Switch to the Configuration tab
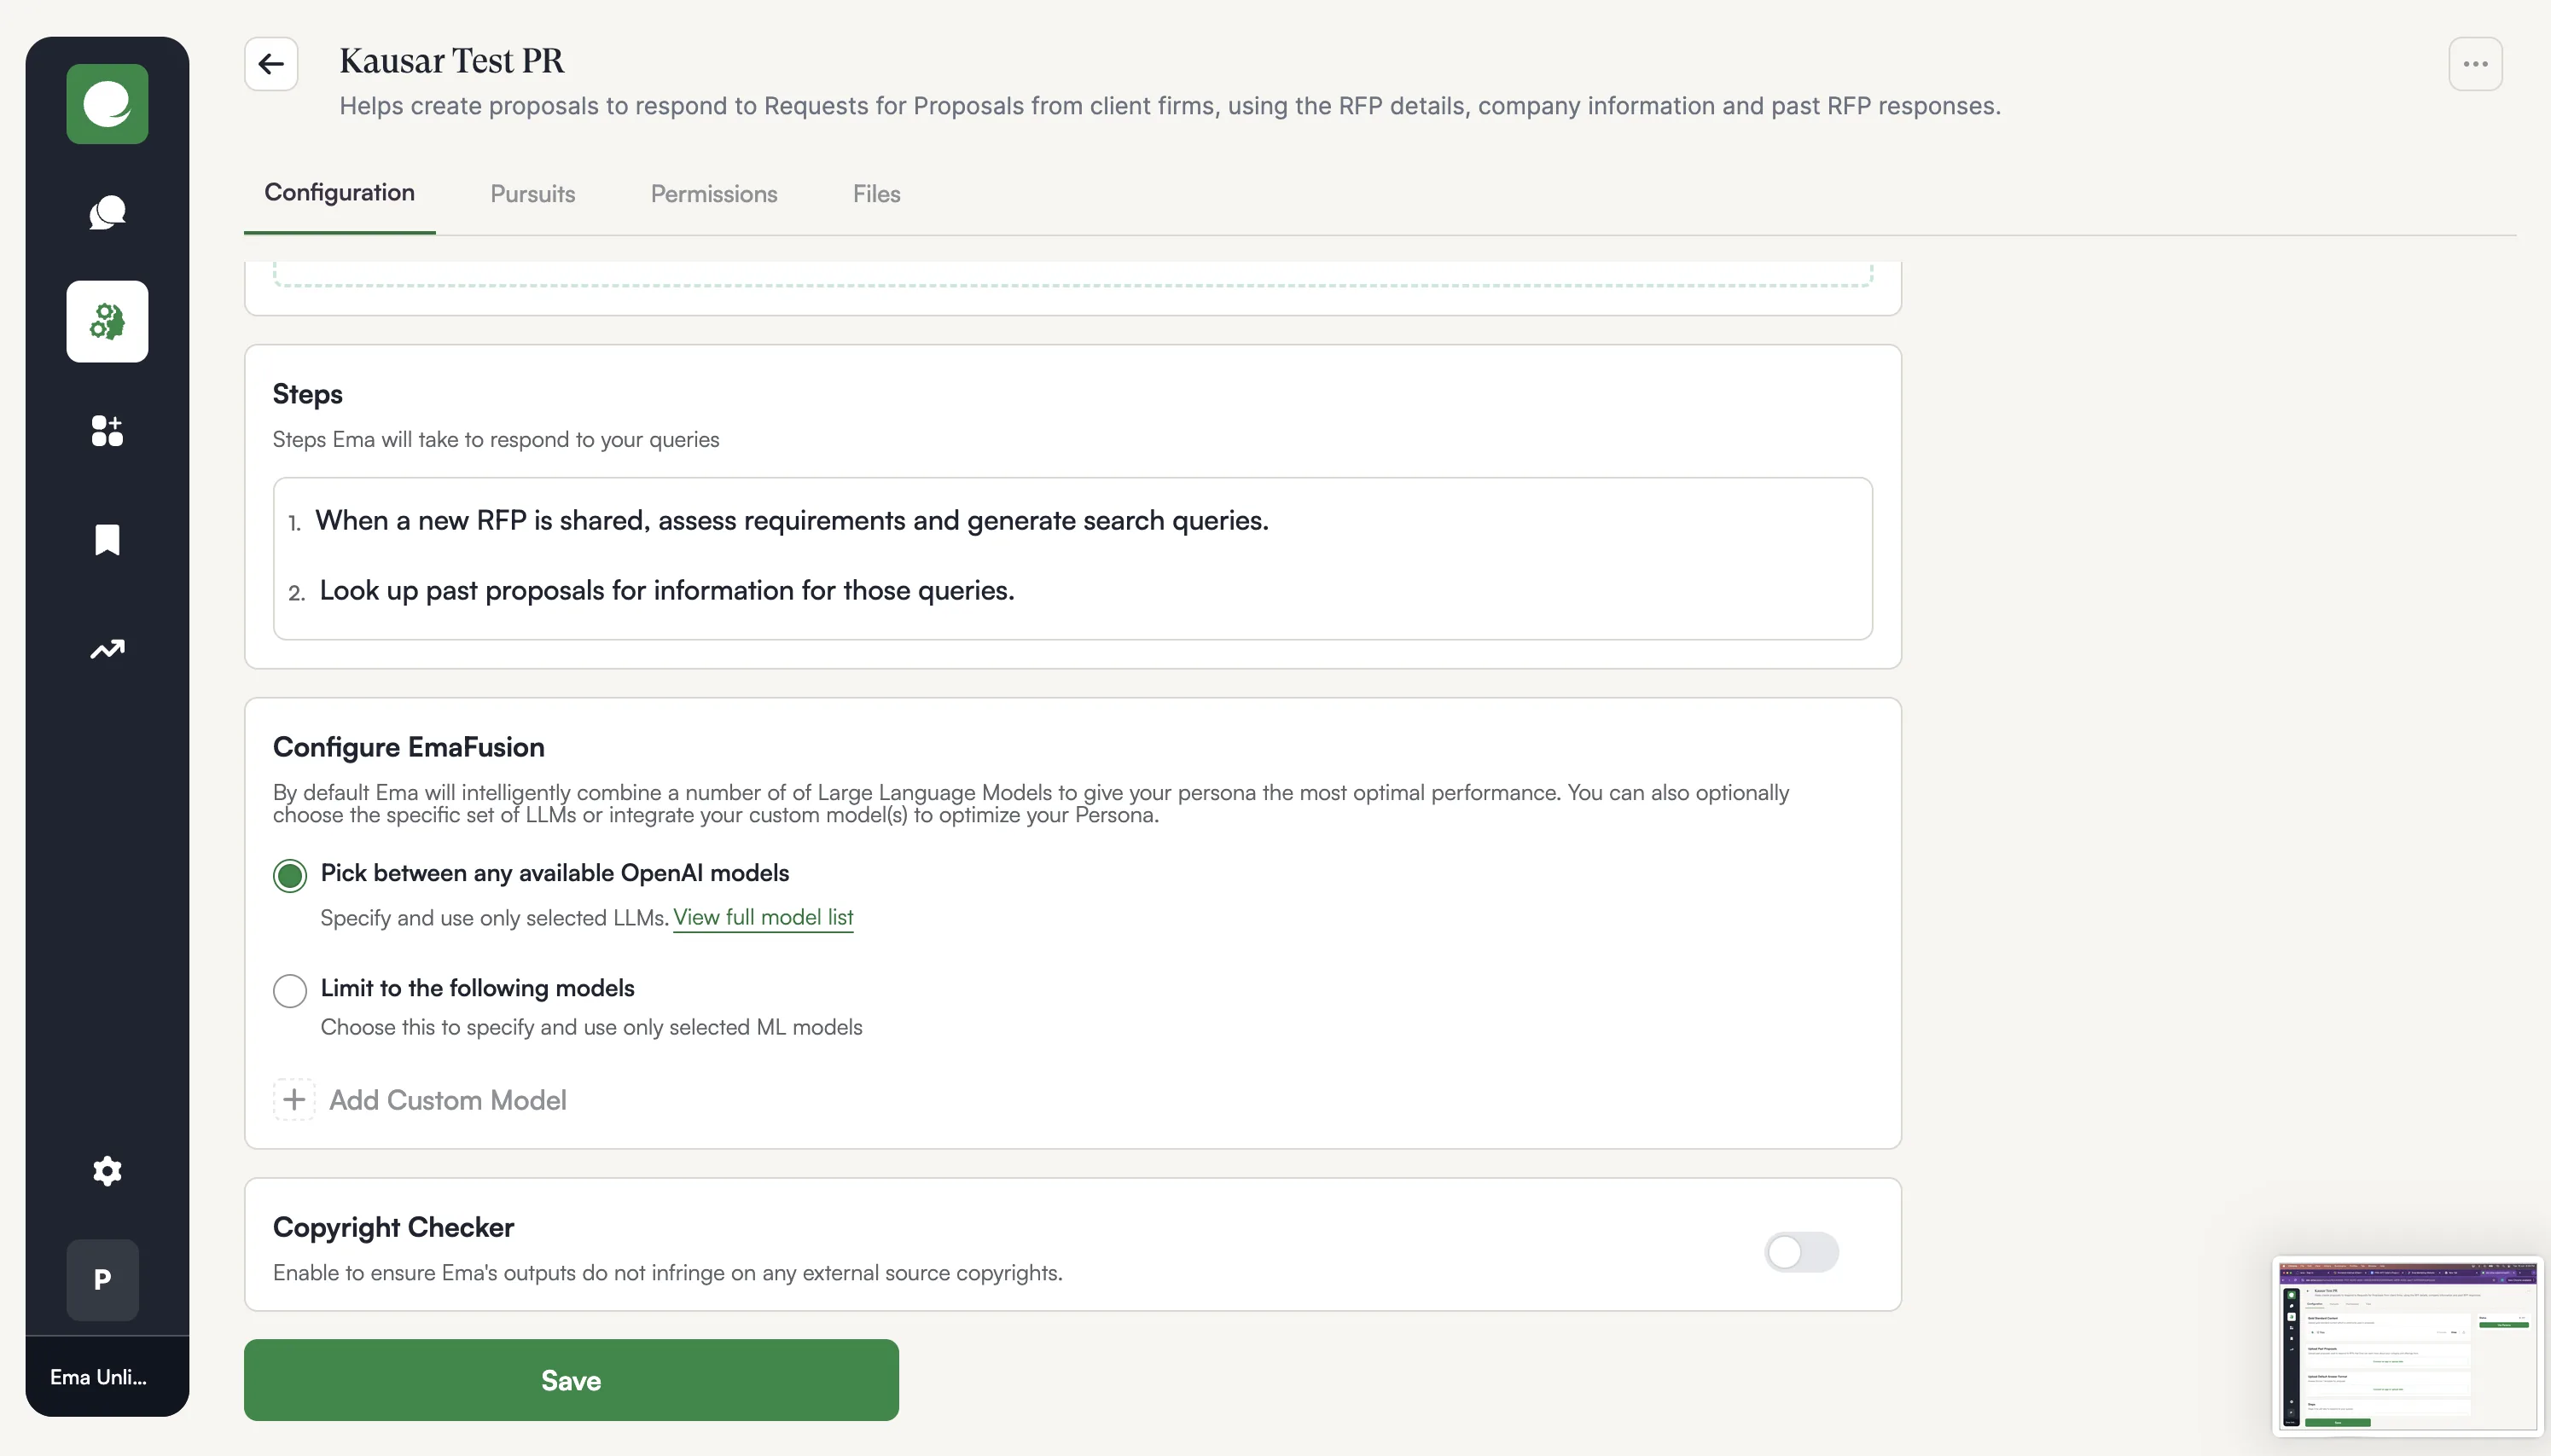 point(339,193)
